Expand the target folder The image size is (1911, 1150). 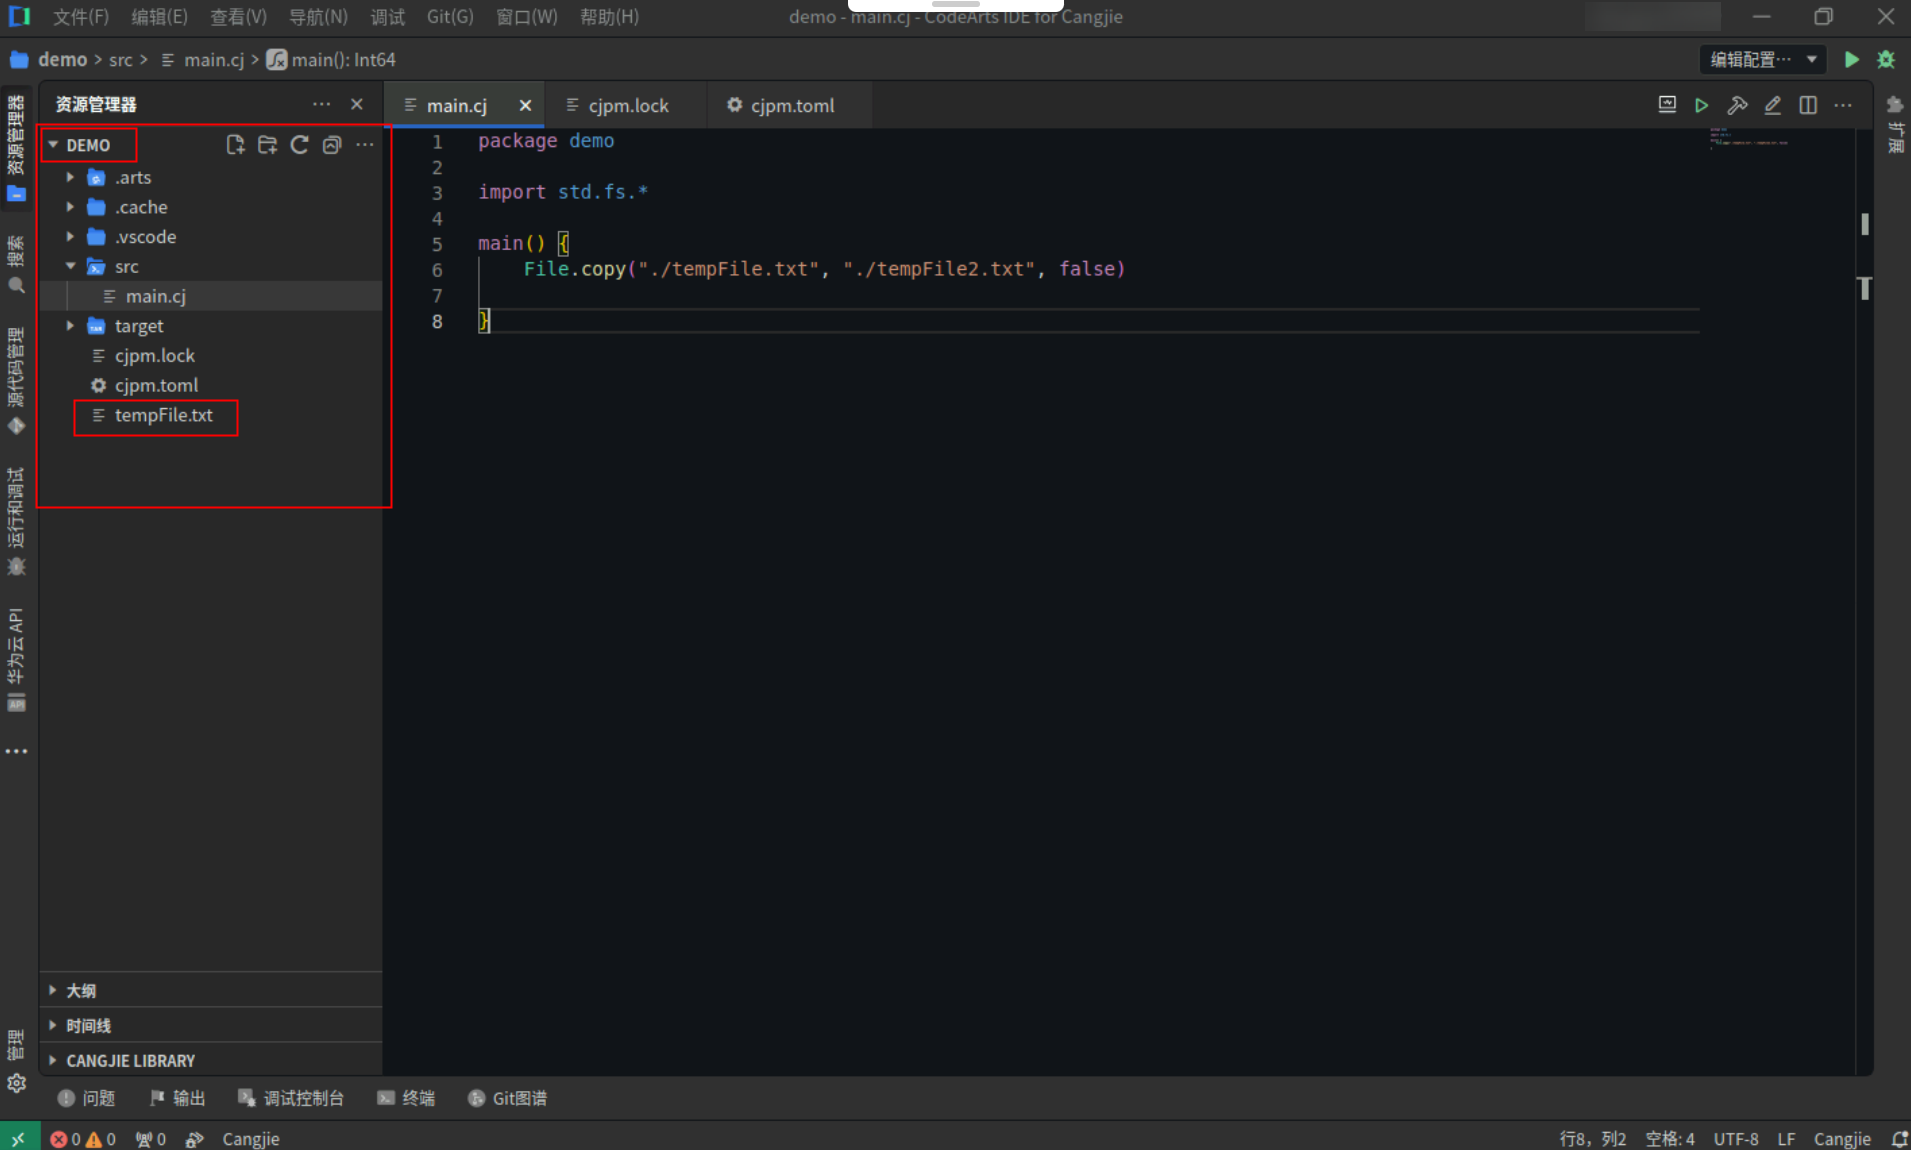click(x=70, y=326)
